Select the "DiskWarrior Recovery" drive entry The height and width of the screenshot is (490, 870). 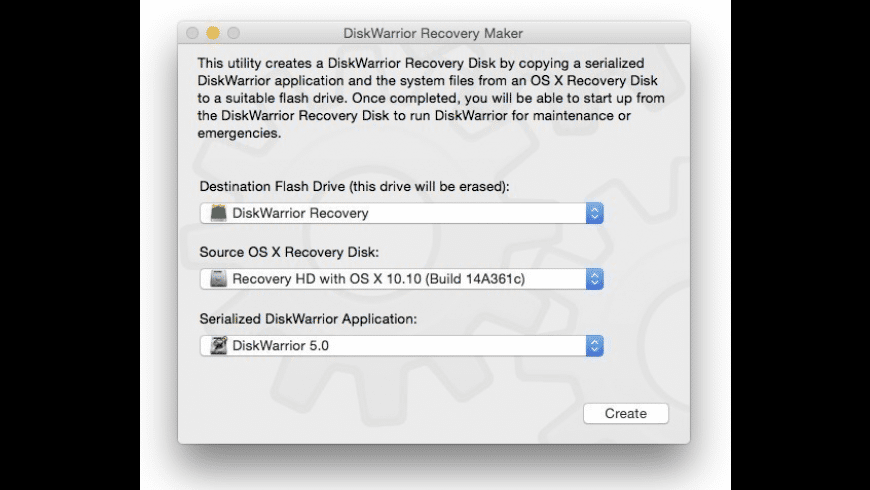point(300,213)
